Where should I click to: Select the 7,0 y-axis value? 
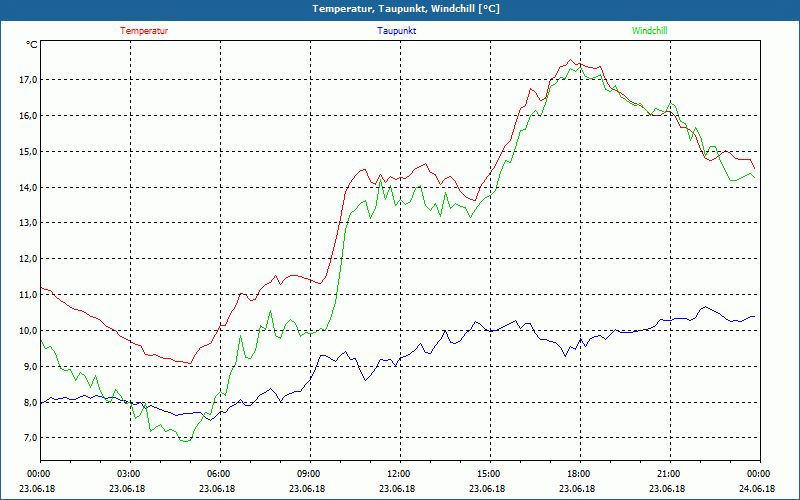(31, 438)
